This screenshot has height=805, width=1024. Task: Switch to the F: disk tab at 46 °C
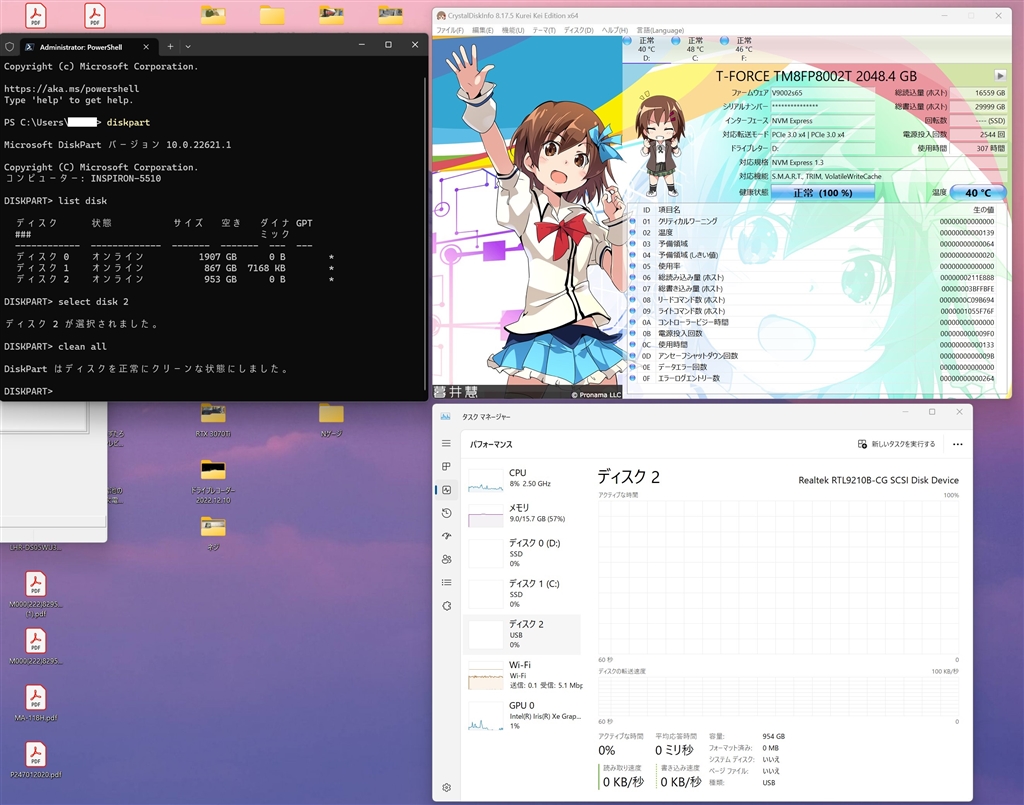pos(743,49)
